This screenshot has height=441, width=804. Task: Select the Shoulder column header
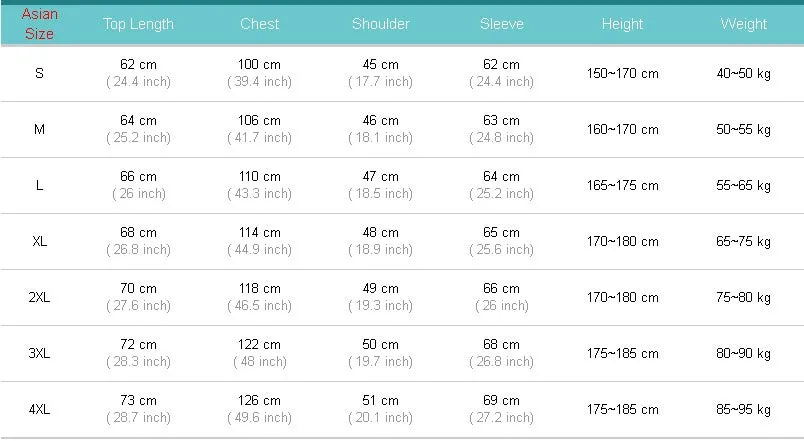380,24
